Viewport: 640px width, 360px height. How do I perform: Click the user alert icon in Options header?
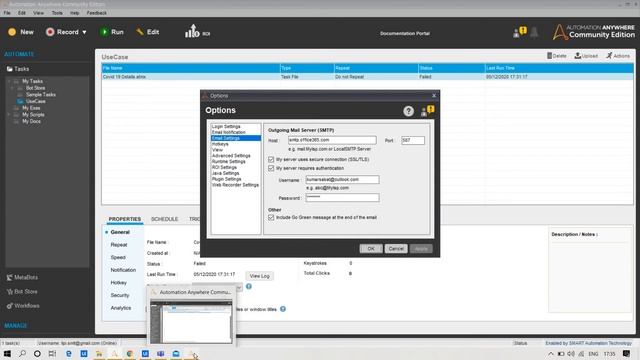pos(427,111)
